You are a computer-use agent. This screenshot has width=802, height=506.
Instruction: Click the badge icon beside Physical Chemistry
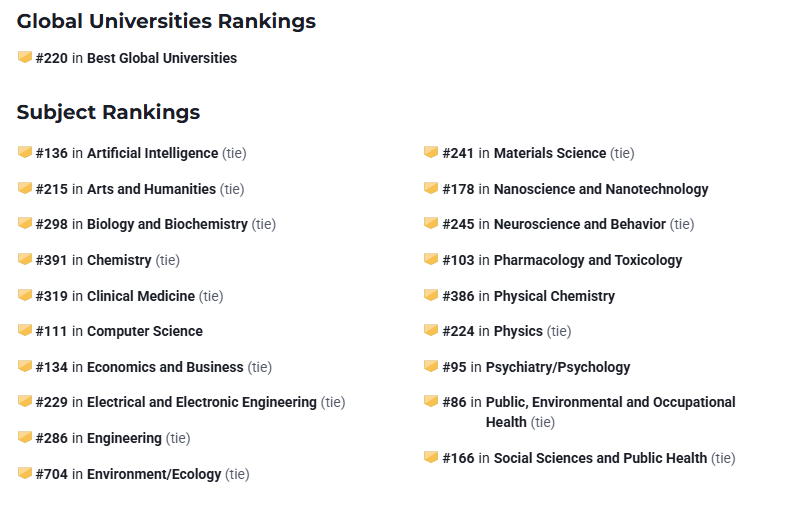tap(431, 295)
